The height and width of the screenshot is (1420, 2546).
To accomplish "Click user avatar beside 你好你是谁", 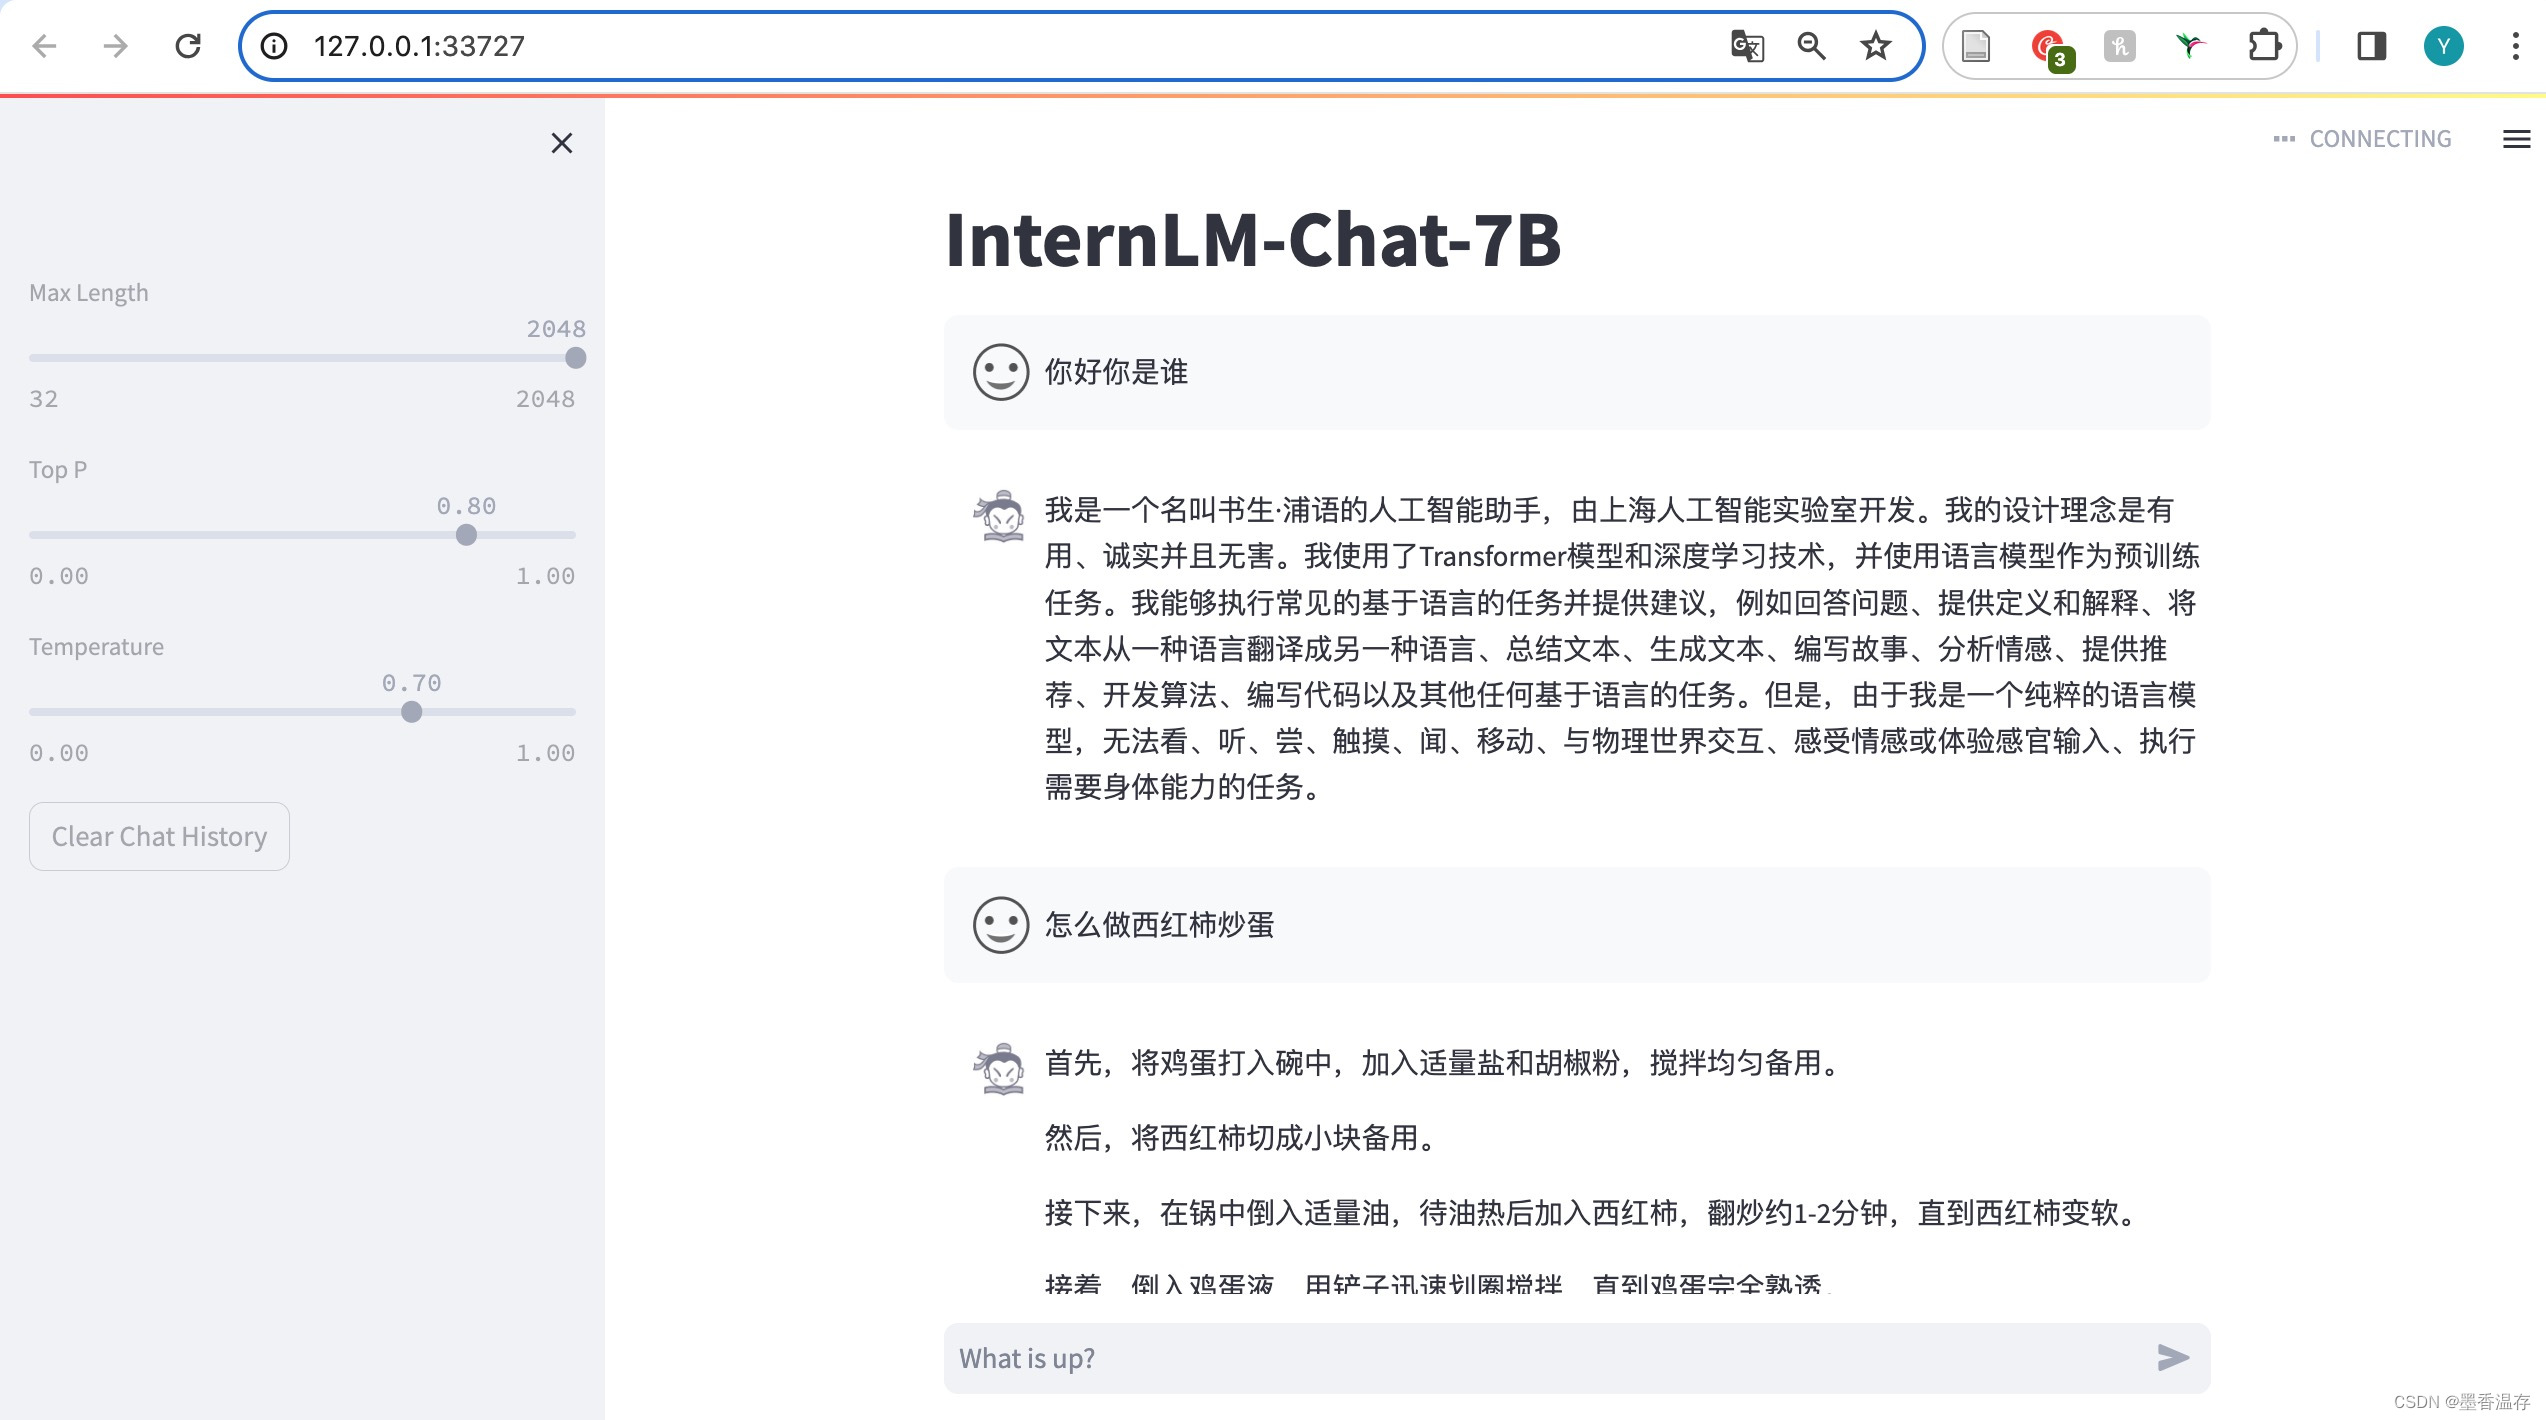I will 1001,372.
